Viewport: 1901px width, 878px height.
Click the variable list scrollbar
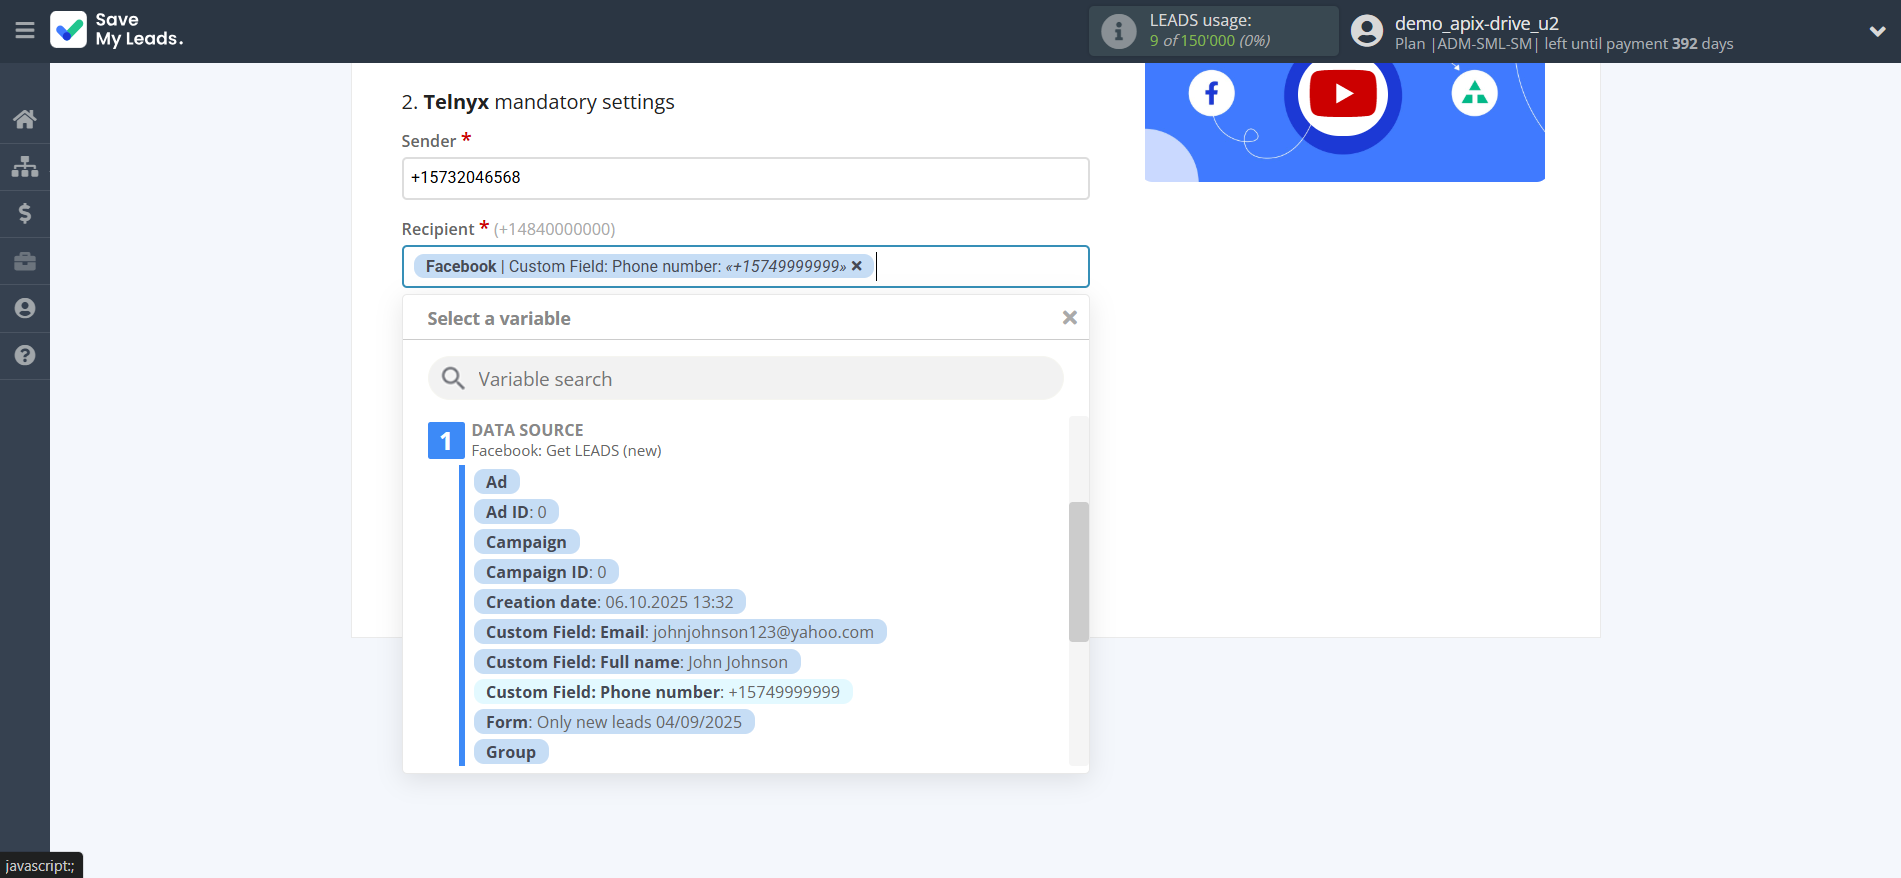1078,571
